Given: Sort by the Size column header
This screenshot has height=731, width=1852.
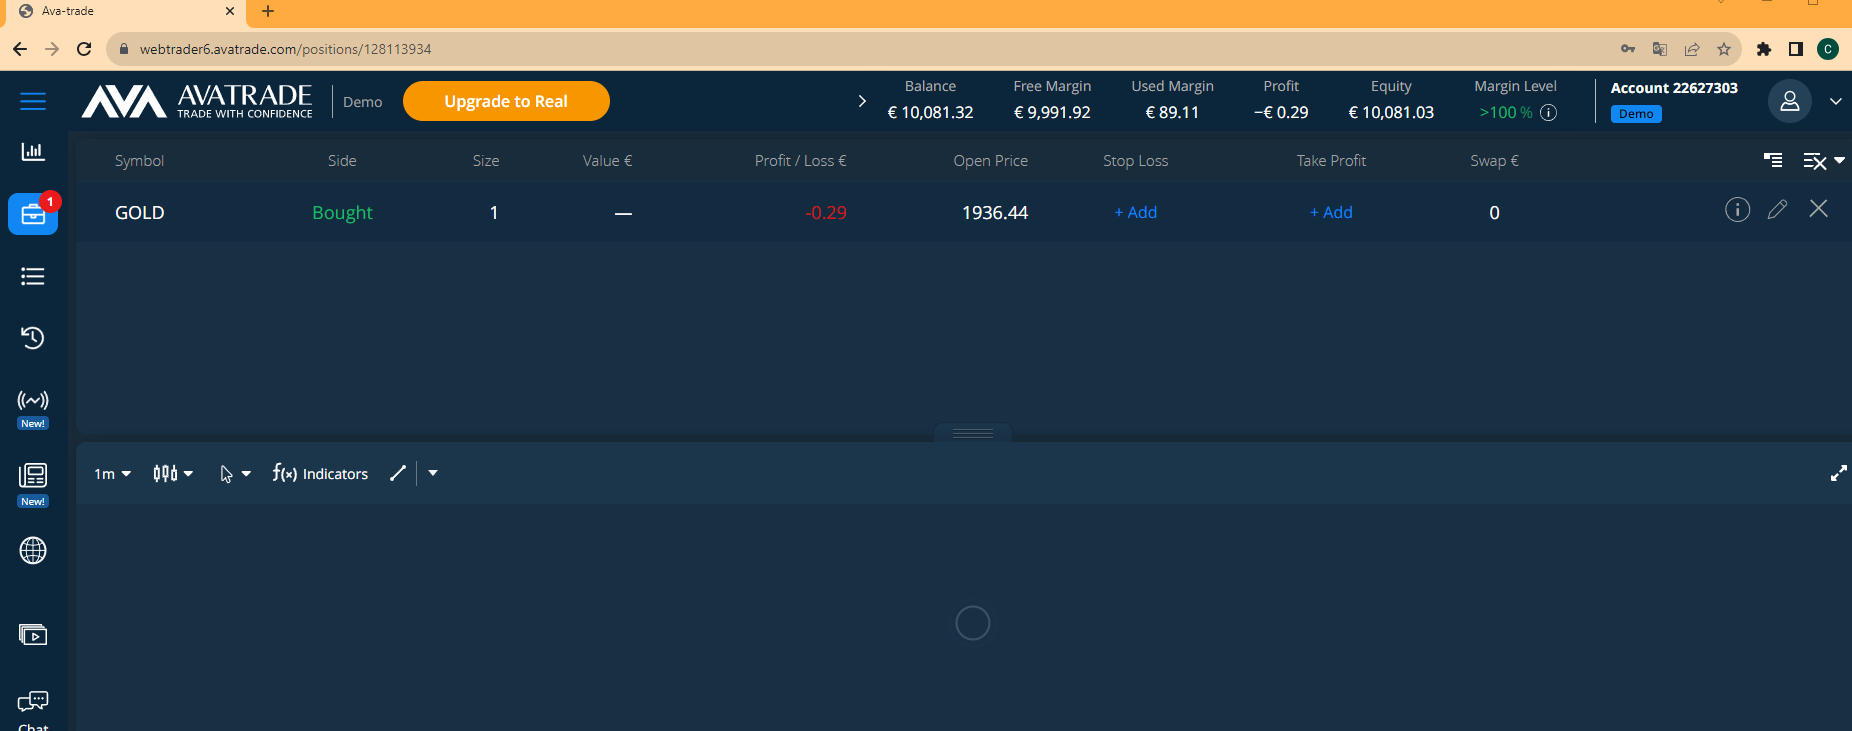Looking at the screenshot, I should 486,161.
